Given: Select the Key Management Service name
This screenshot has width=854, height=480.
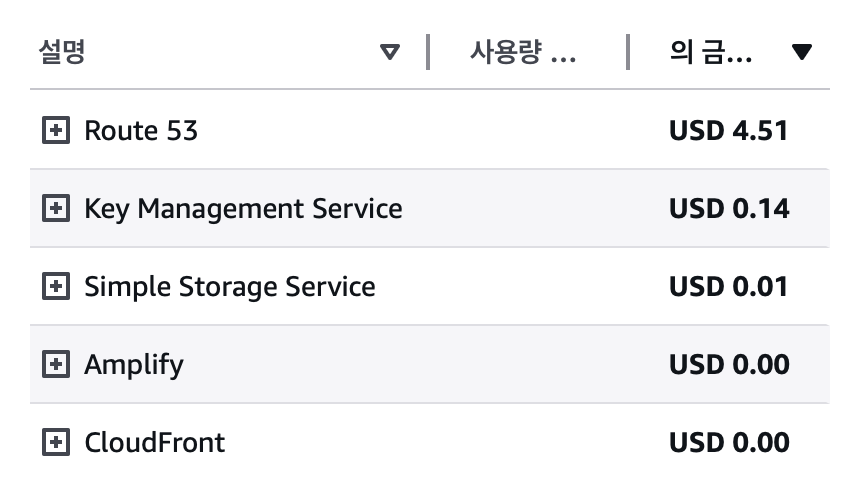Looking at the screenshot, I should [243, 208].
